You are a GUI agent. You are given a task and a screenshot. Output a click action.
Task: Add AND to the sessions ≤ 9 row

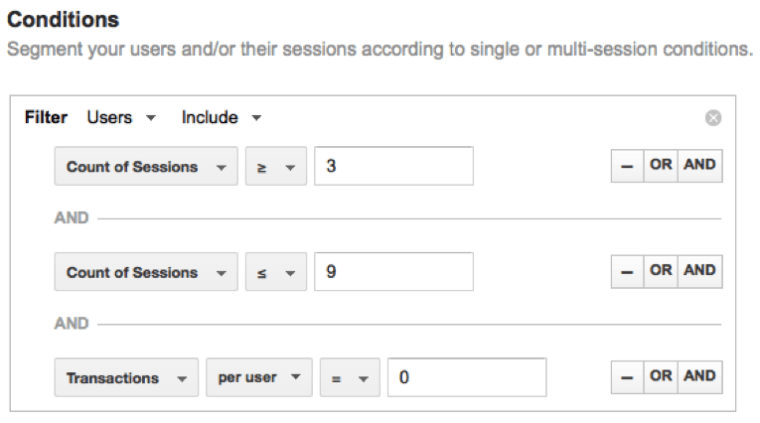click(700, 271)
